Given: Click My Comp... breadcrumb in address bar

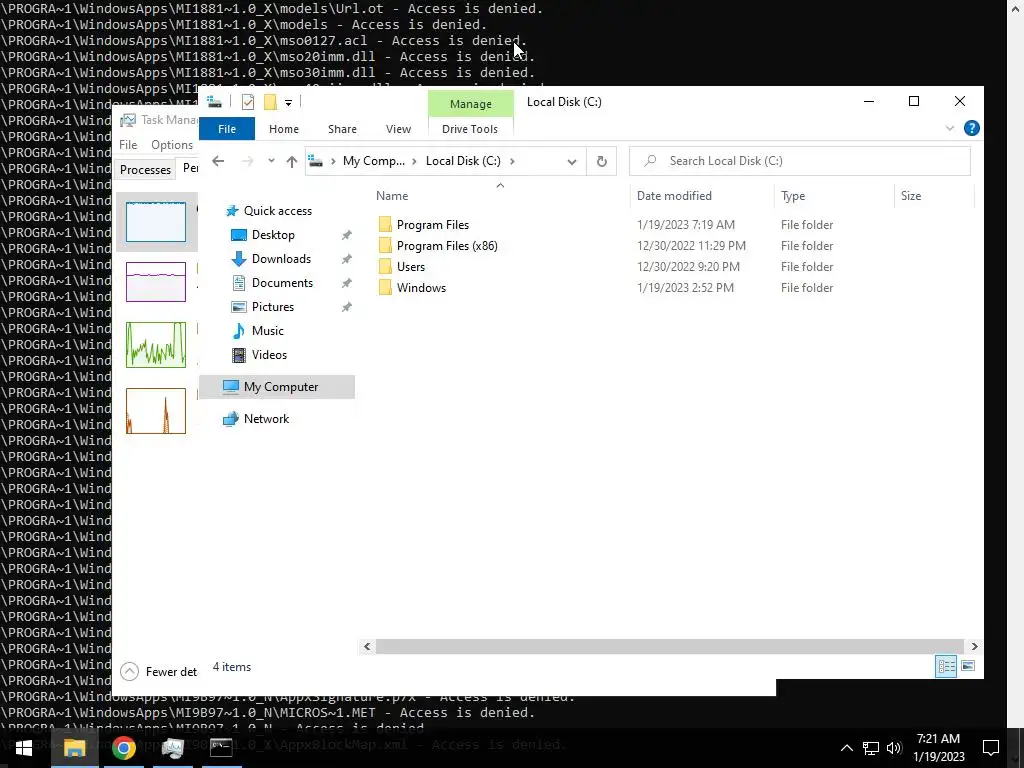Looking at the screenshot, I should pyautogui.click(x=374, y=161).
